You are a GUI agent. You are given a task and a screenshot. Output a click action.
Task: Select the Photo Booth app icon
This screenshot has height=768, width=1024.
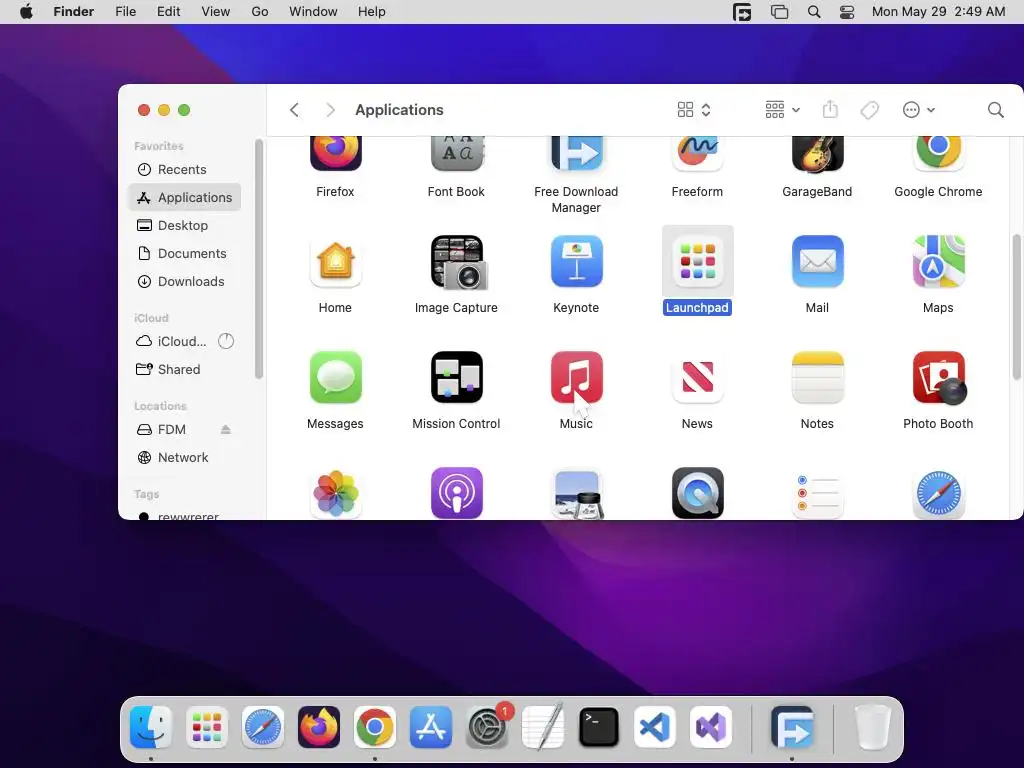coord(939,377)
